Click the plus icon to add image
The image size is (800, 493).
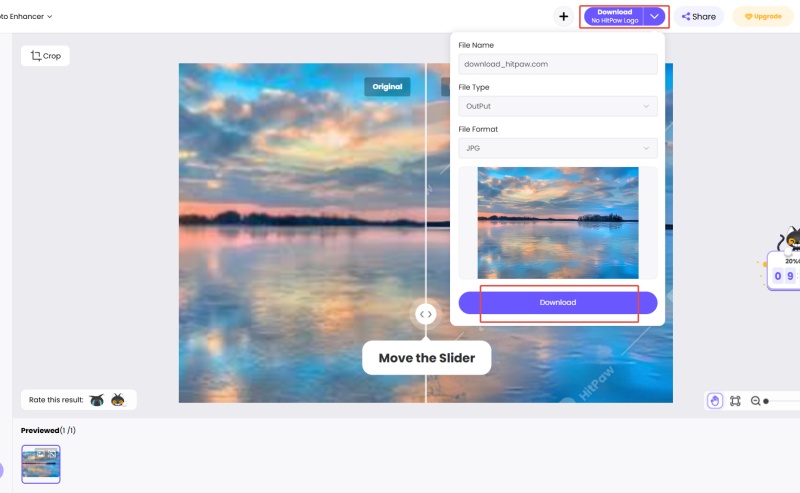click(563, 16)
